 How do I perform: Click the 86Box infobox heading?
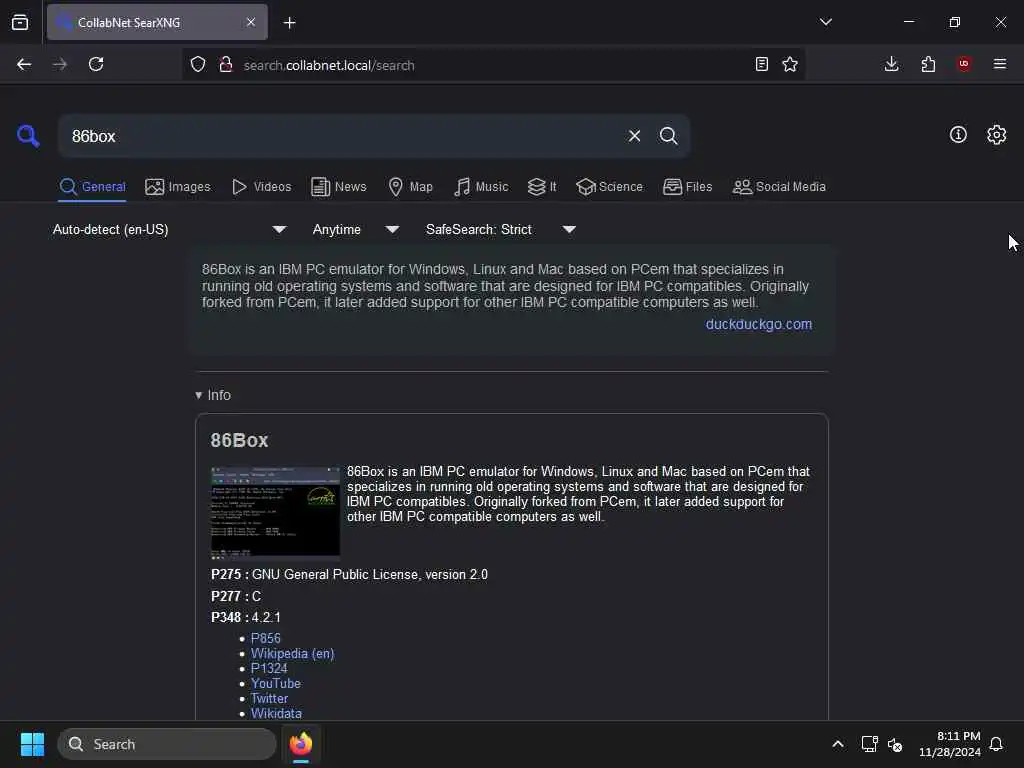tap(239, 440)
